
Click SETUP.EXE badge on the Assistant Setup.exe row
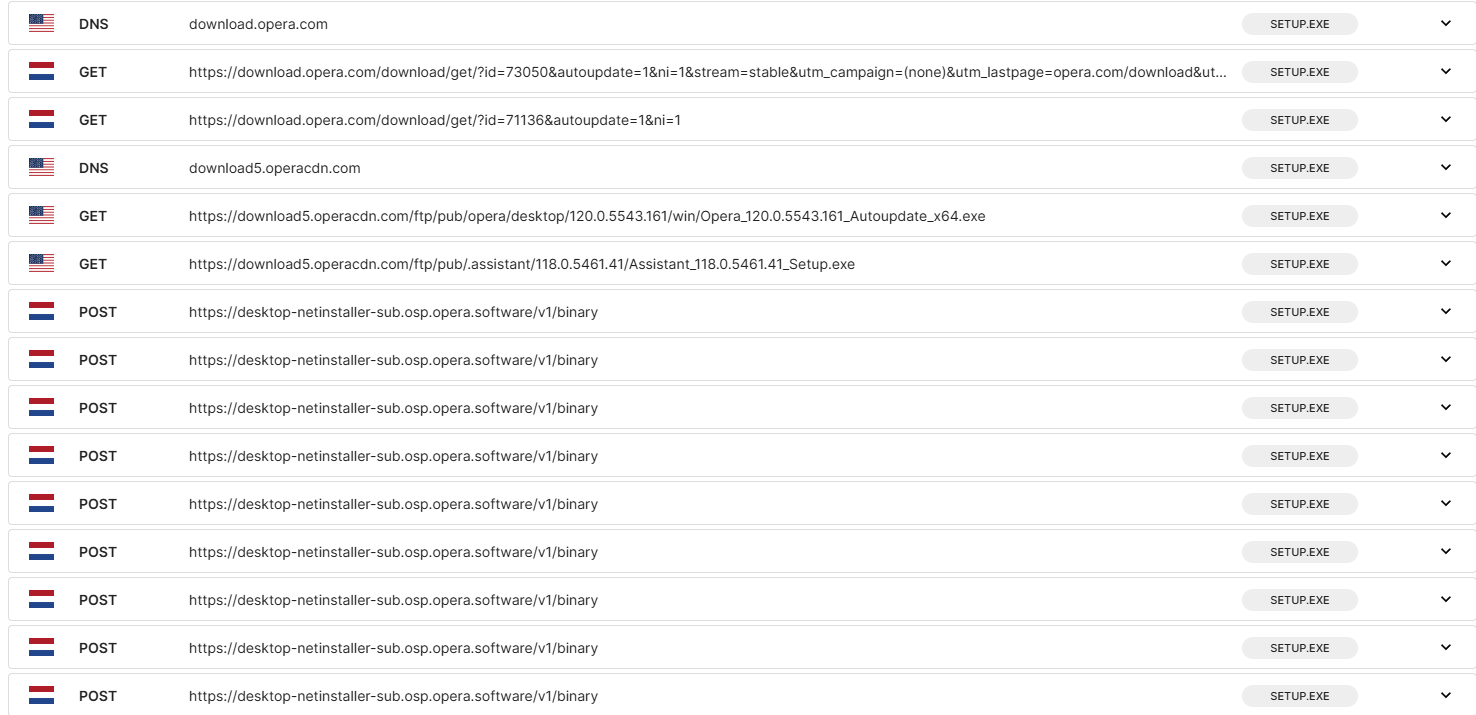(1299, 264)
